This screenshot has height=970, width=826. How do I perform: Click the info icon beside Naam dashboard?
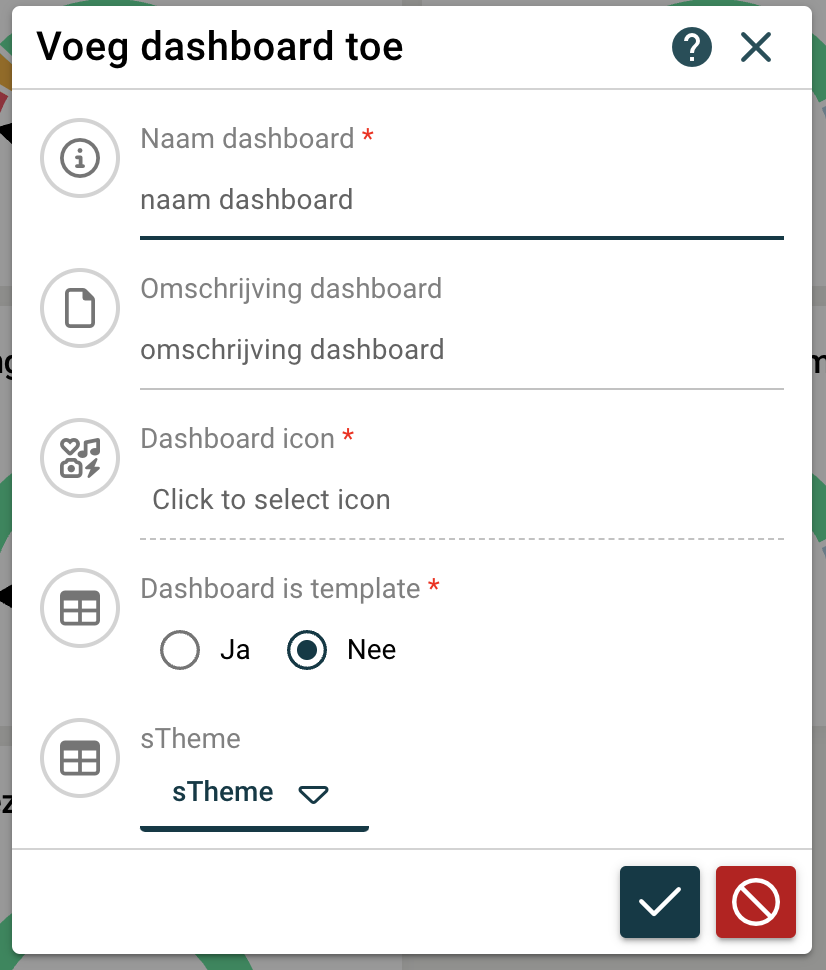click(80, 158)
